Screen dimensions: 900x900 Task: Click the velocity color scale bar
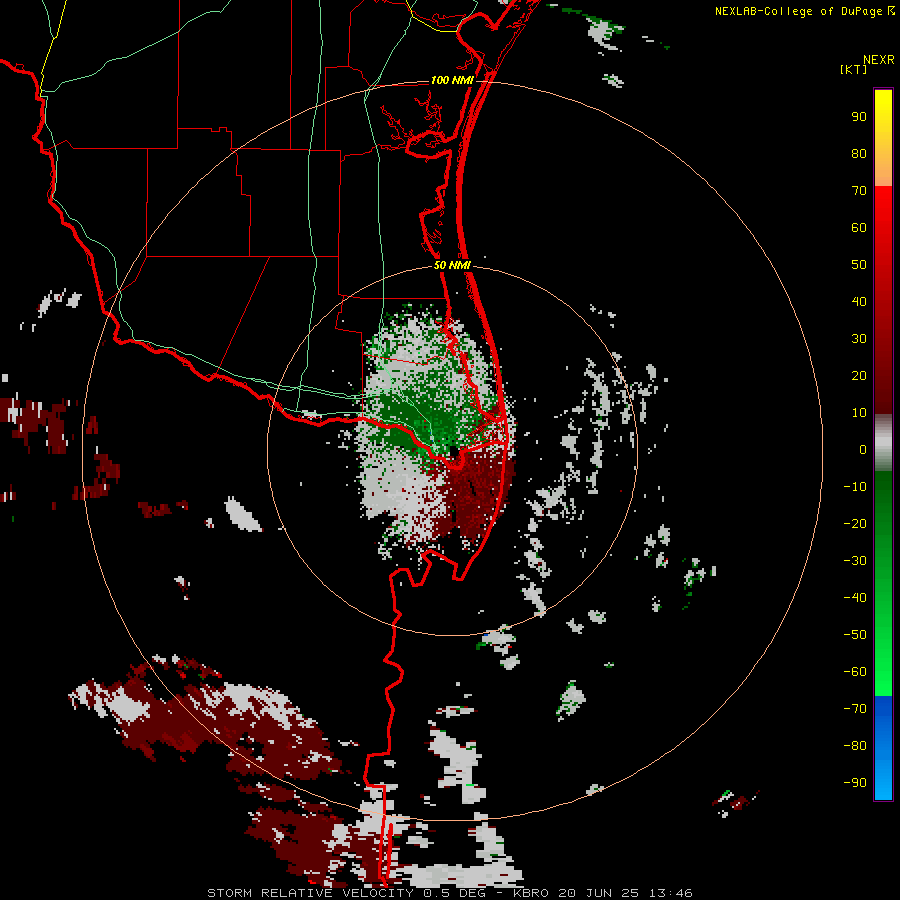pos(883,444)
